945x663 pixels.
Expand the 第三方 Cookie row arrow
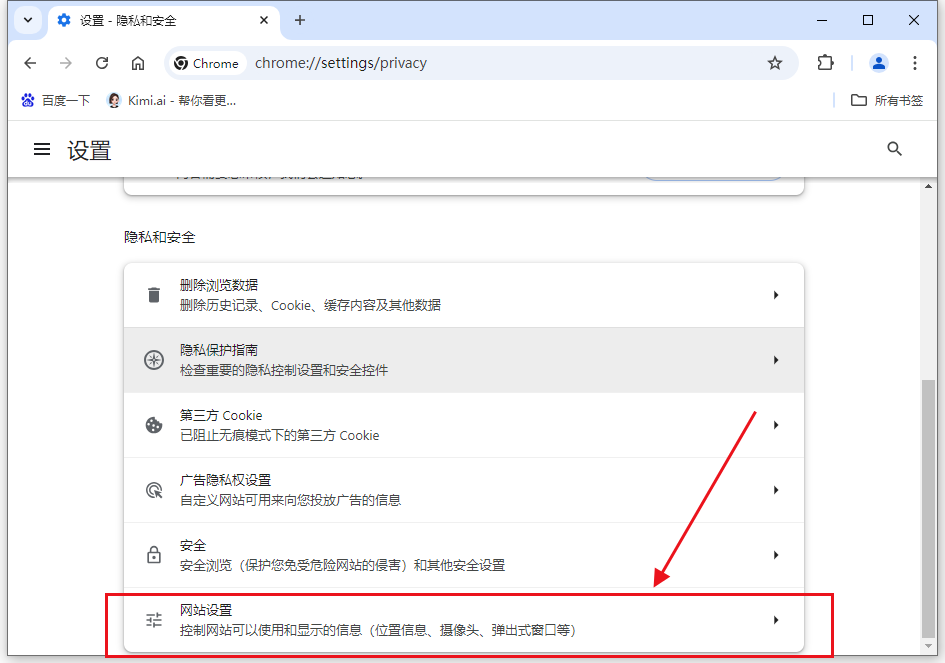pyautogui.click(x=776, y=426)
